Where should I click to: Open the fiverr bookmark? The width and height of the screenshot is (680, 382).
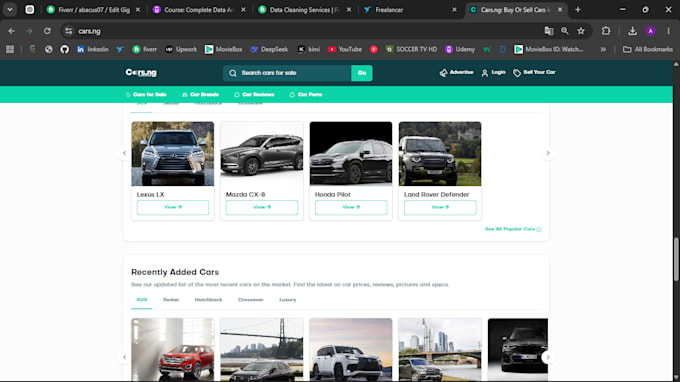pos(144,49)
